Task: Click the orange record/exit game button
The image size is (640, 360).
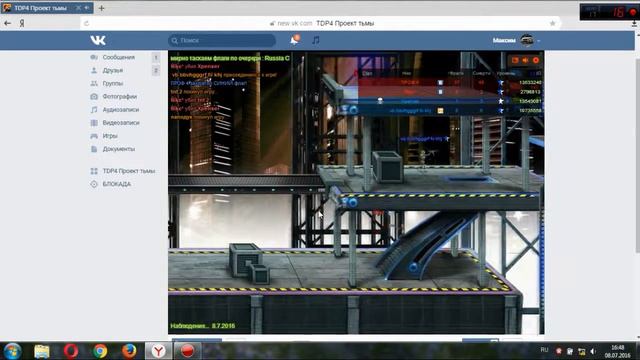Action: (536, 60)
